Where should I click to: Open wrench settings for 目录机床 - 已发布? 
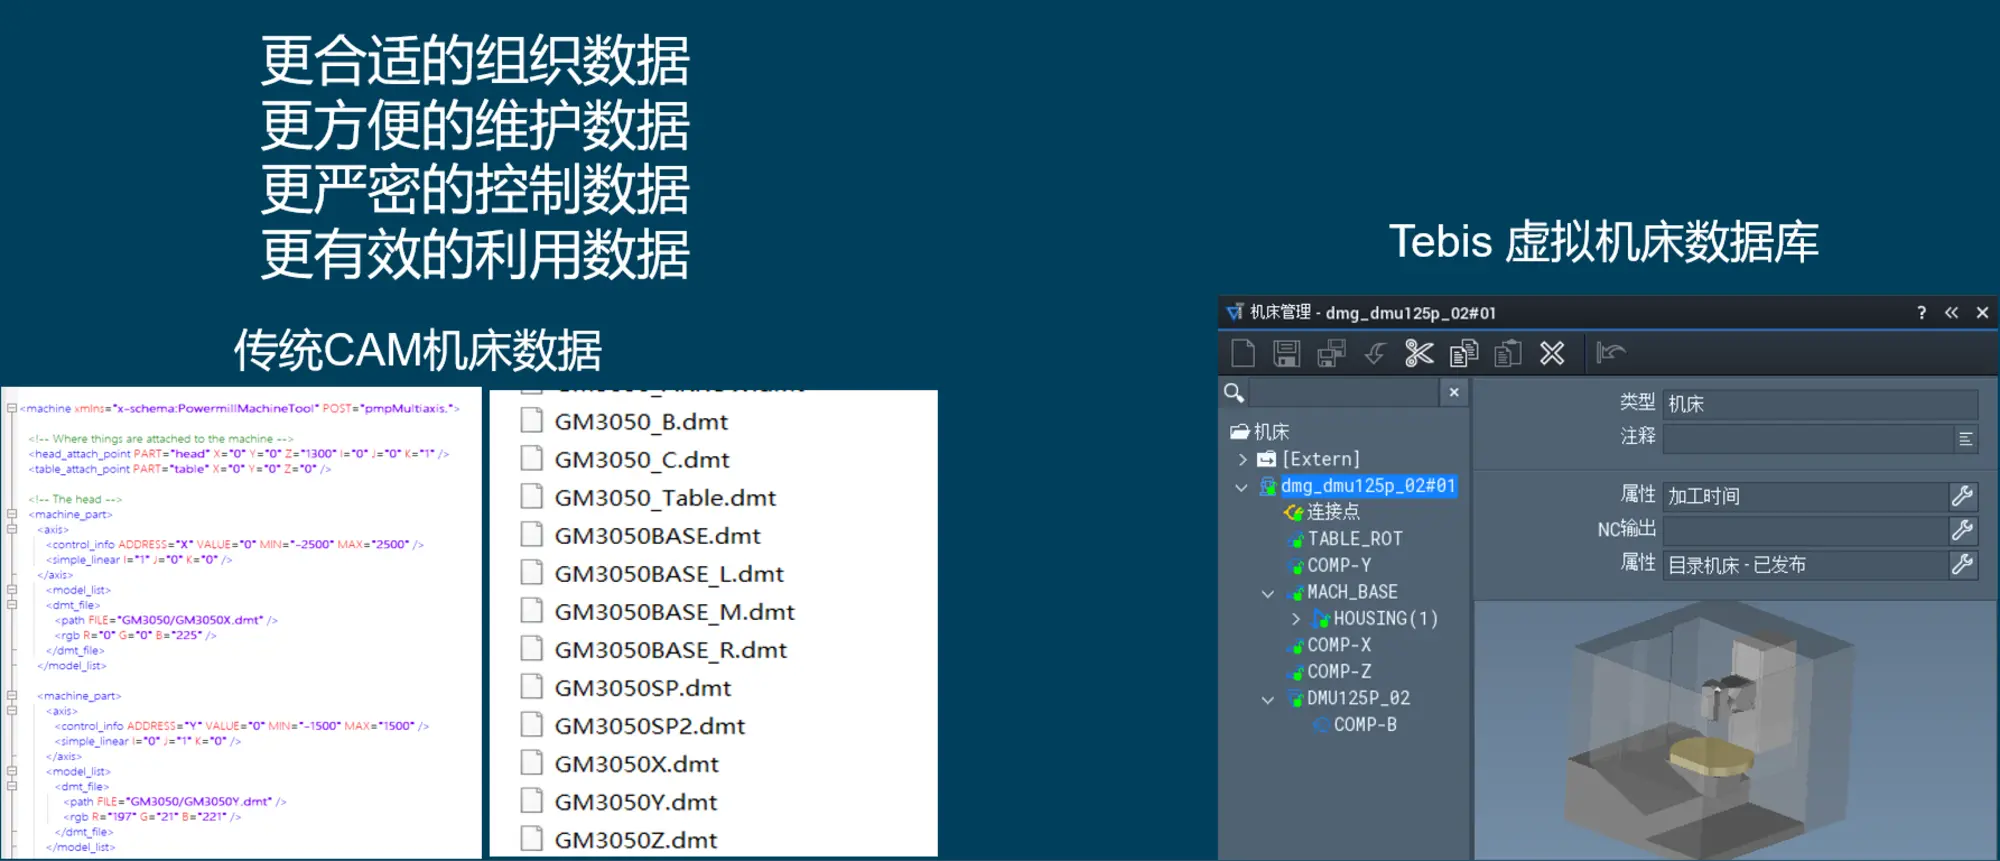point(1962,564)
